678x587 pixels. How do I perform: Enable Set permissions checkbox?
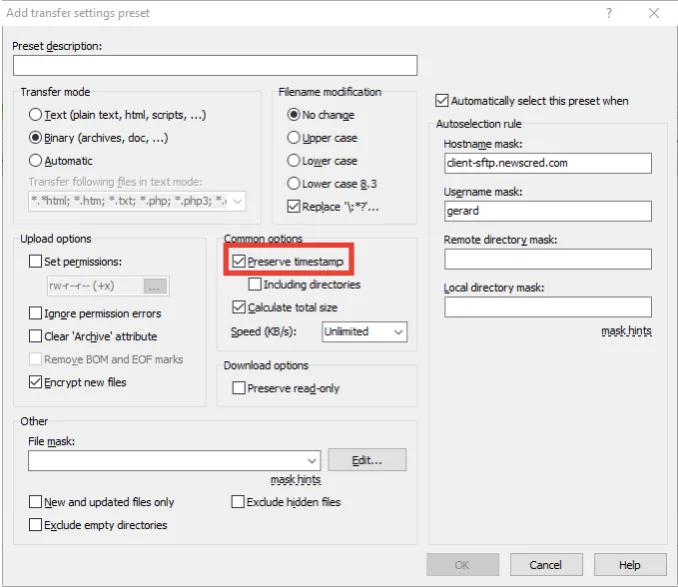35,261
